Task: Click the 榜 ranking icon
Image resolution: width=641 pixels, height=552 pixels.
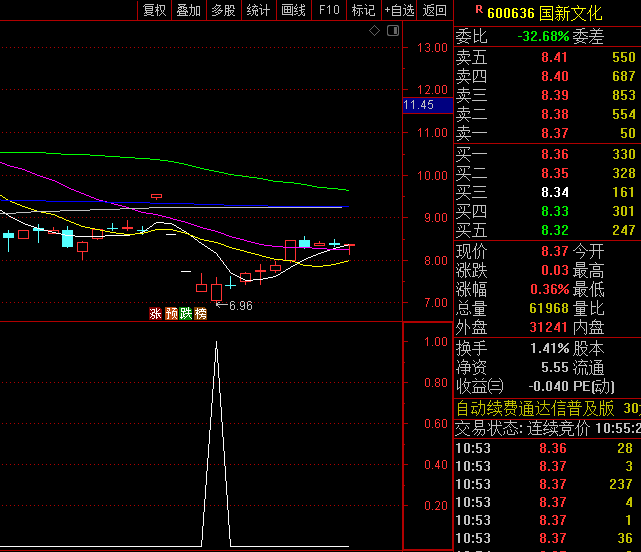Action: click(200, 313)
